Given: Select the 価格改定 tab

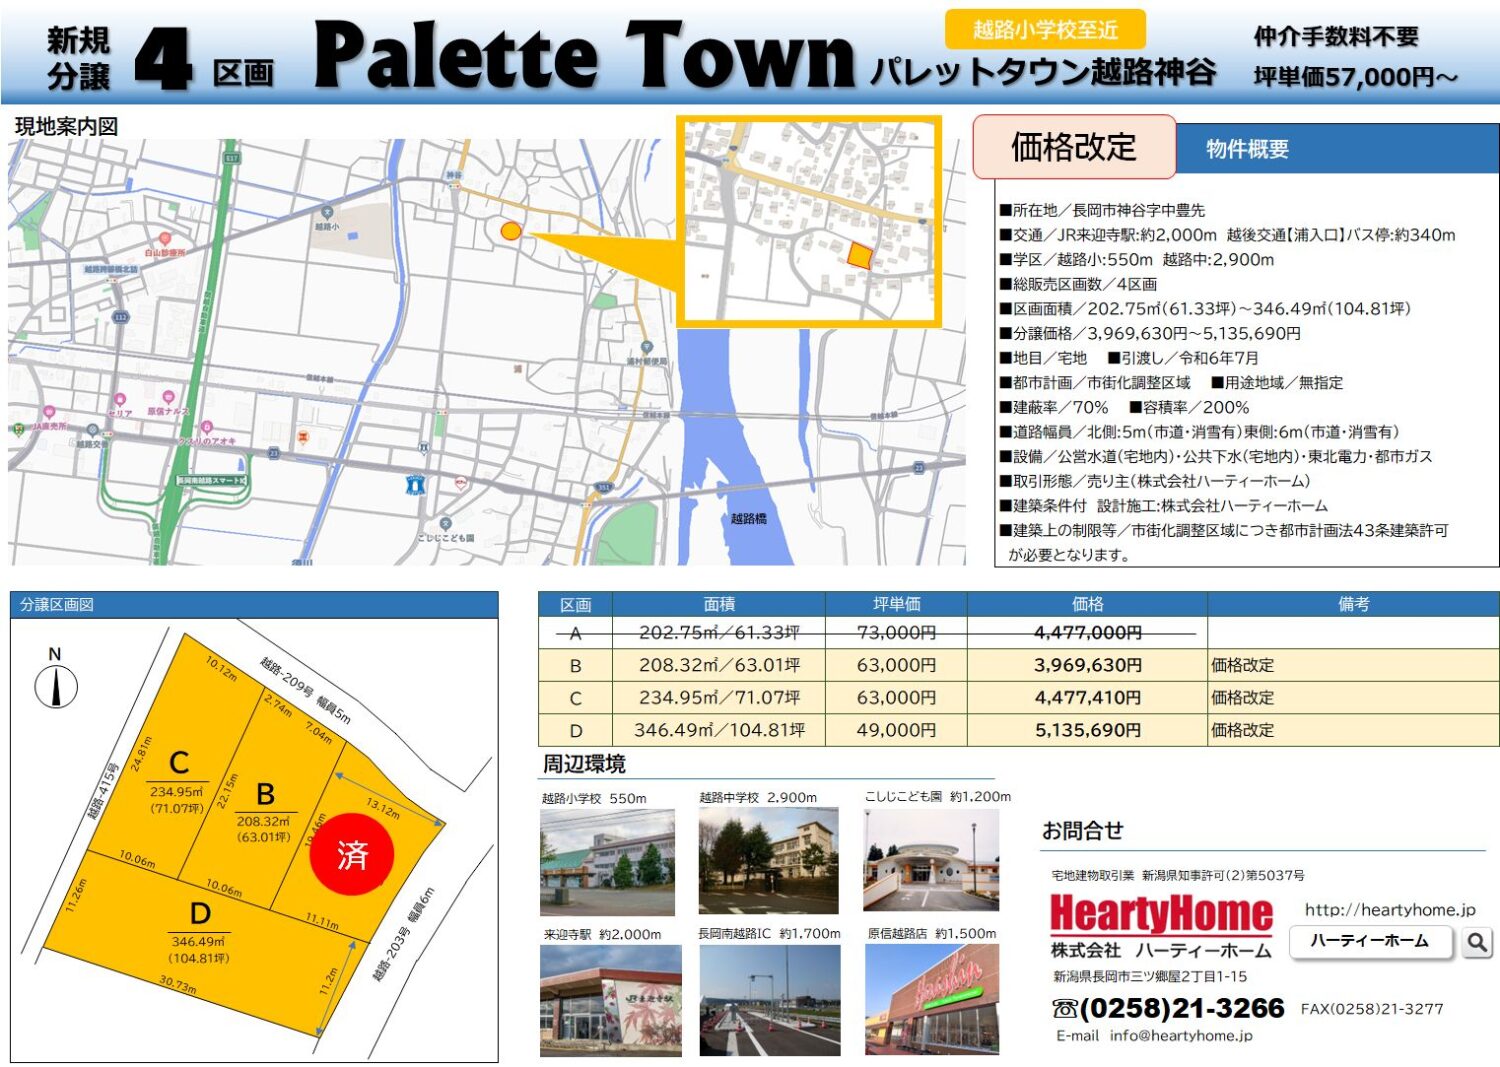Looking at the screenshot, I should pyautogui.click(x=1073, y=147).
